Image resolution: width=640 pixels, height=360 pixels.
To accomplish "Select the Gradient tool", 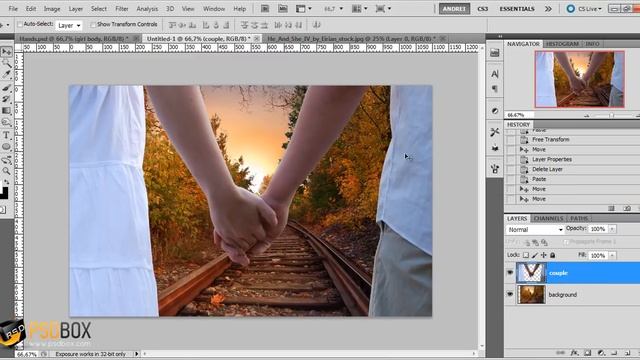I will (x=6, y=111).
